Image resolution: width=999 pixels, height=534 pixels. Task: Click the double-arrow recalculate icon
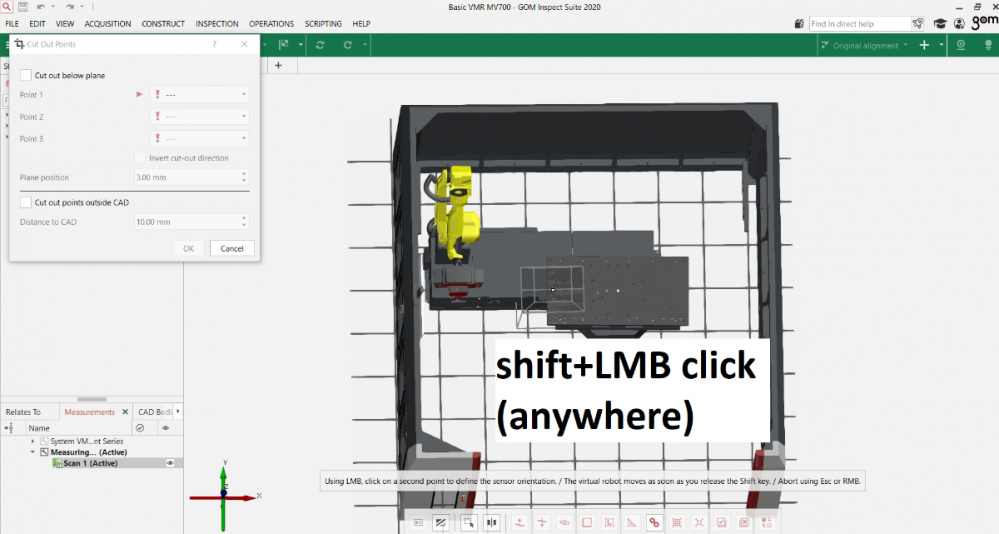pyautogui.click(x=320, y=45)
